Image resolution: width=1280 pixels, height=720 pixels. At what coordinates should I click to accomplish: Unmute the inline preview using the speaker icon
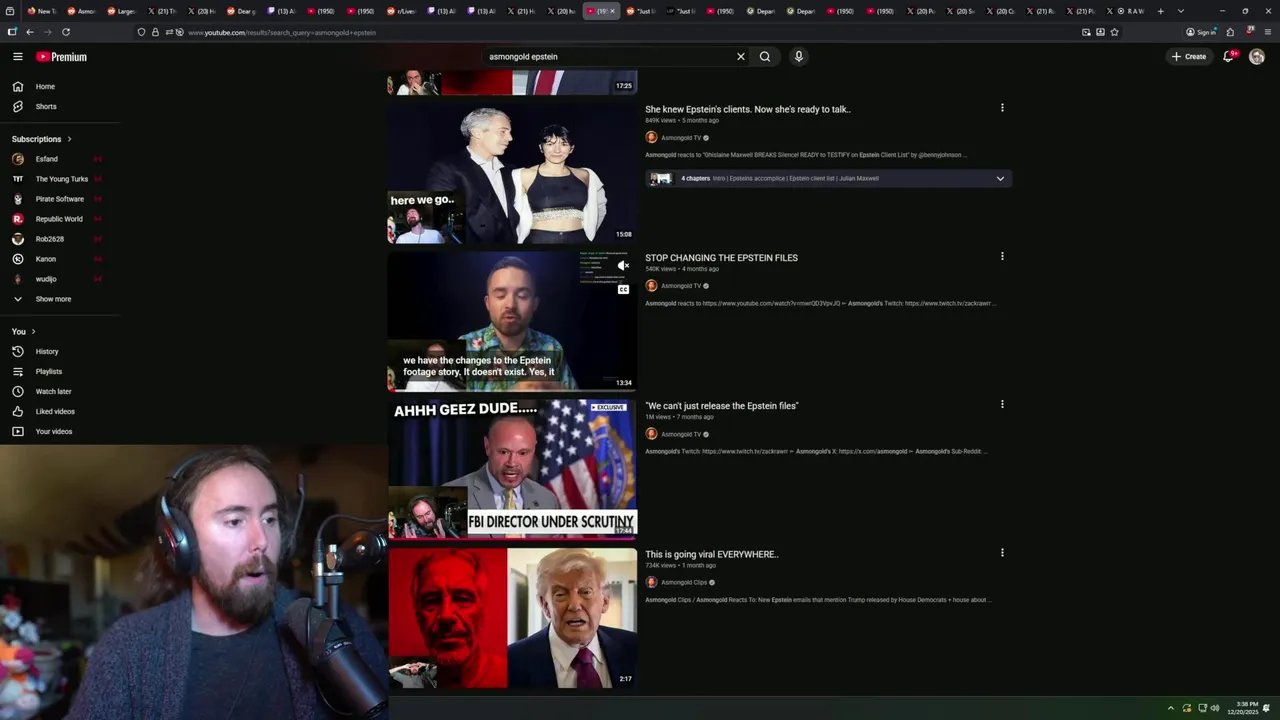623,266
